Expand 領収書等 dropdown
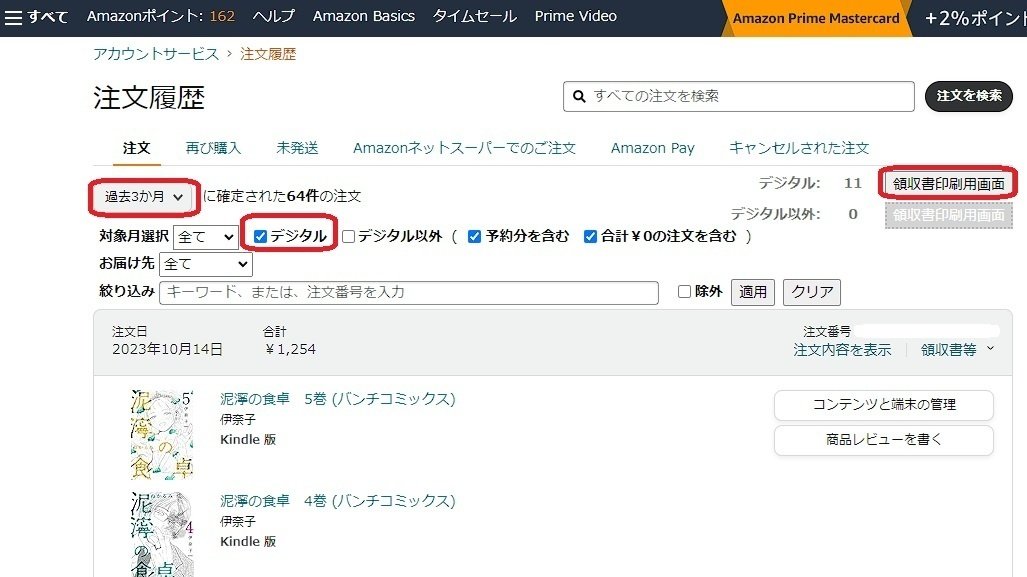 tap(958, 350)
